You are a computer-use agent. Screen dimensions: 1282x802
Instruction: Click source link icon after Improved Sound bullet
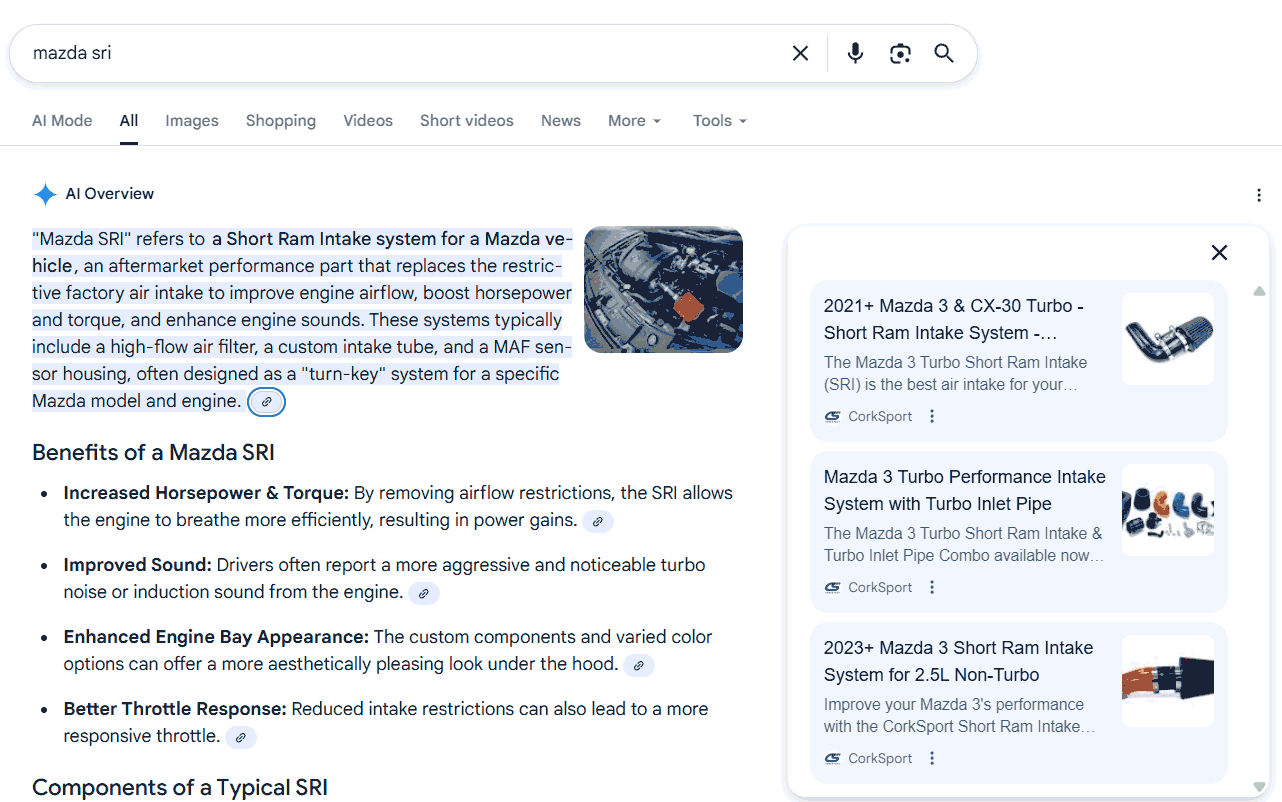pos(424,594)
